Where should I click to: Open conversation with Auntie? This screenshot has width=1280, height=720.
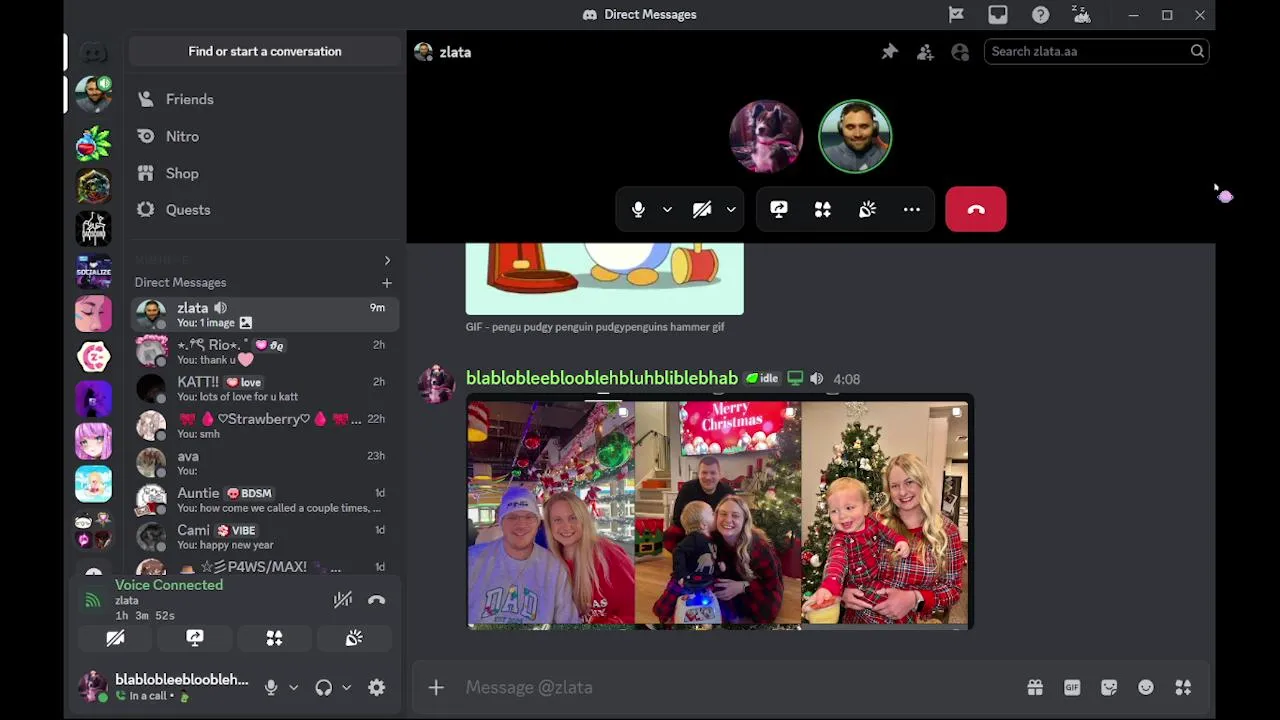(x=265, y=500)
